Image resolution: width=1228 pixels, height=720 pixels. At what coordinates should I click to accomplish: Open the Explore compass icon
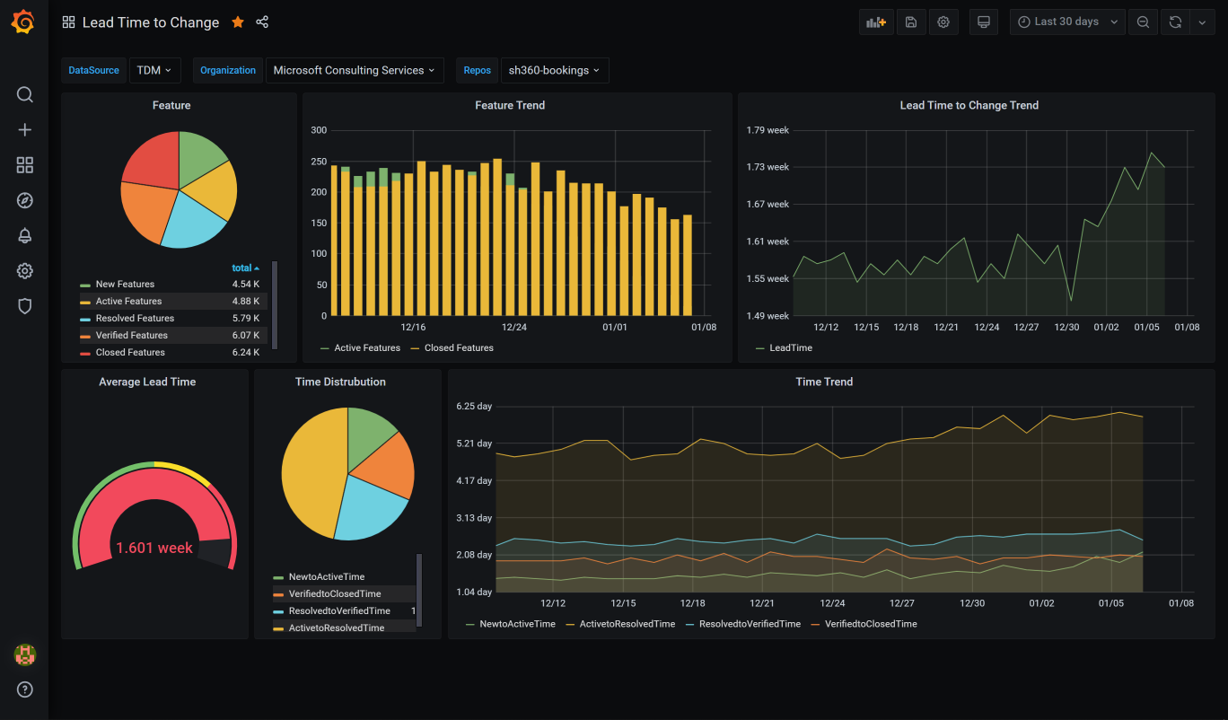coord(25,201)
